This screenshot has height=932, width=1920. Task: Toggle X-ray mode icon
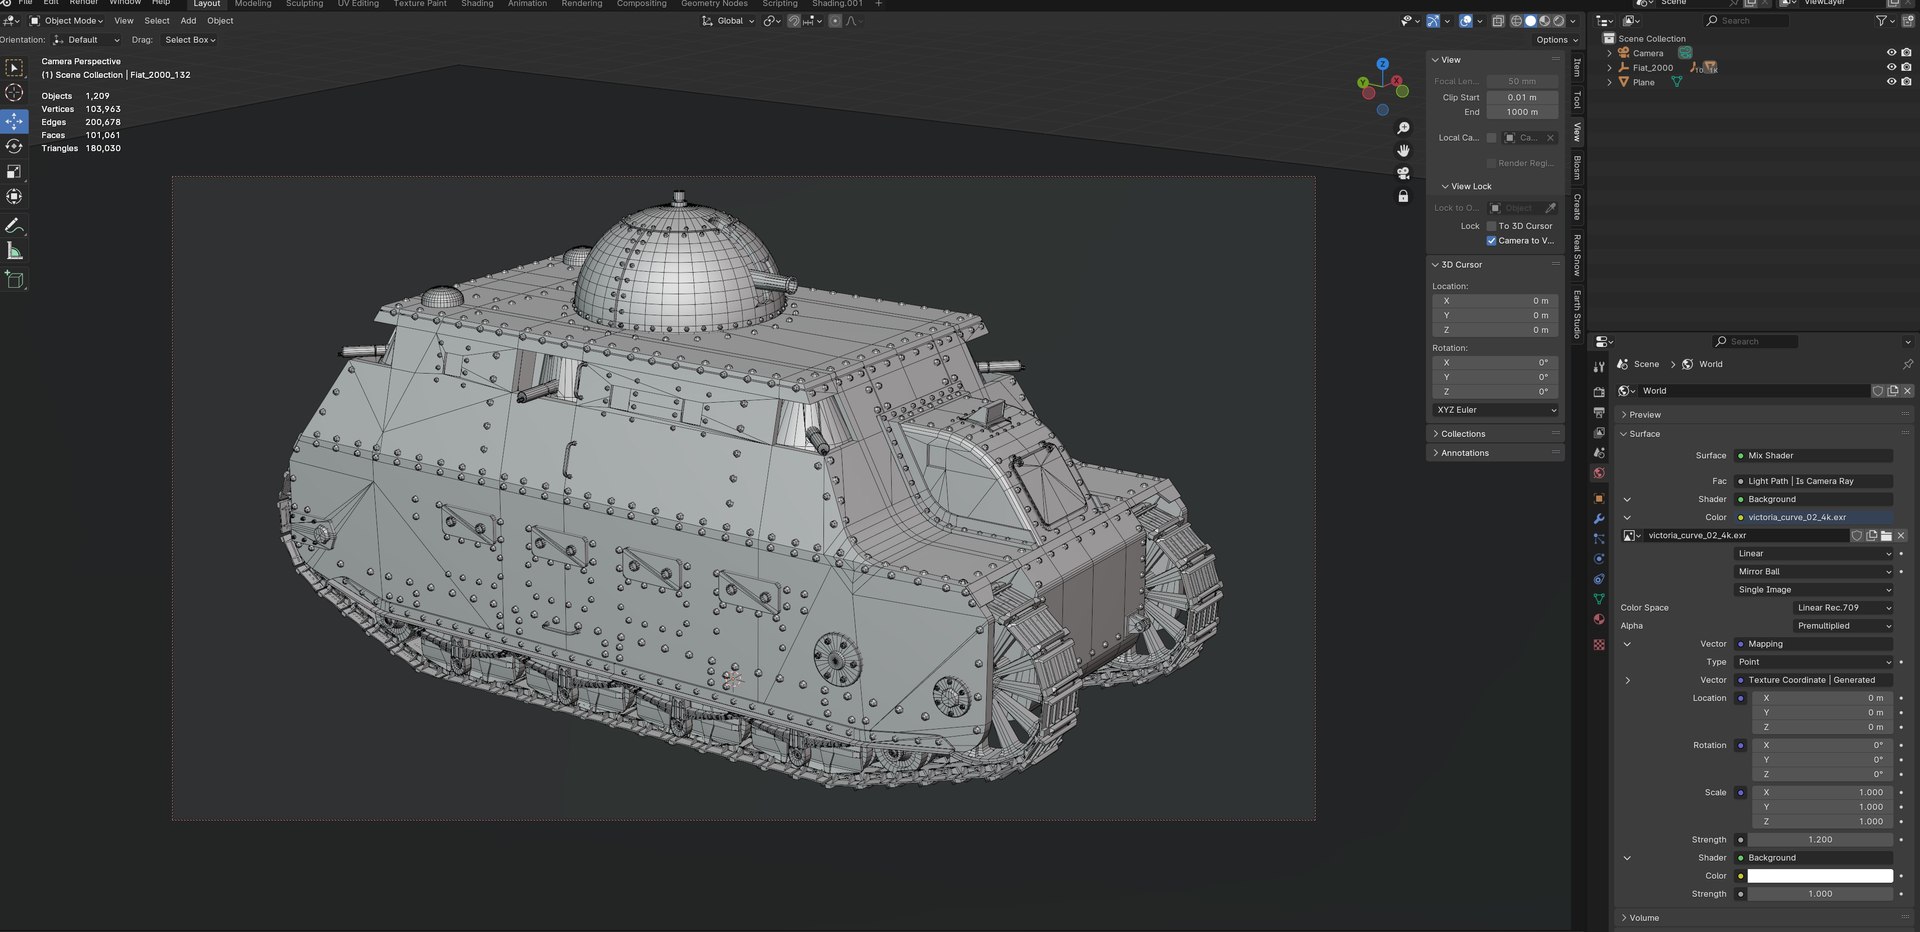click(x=1498, y=21)
